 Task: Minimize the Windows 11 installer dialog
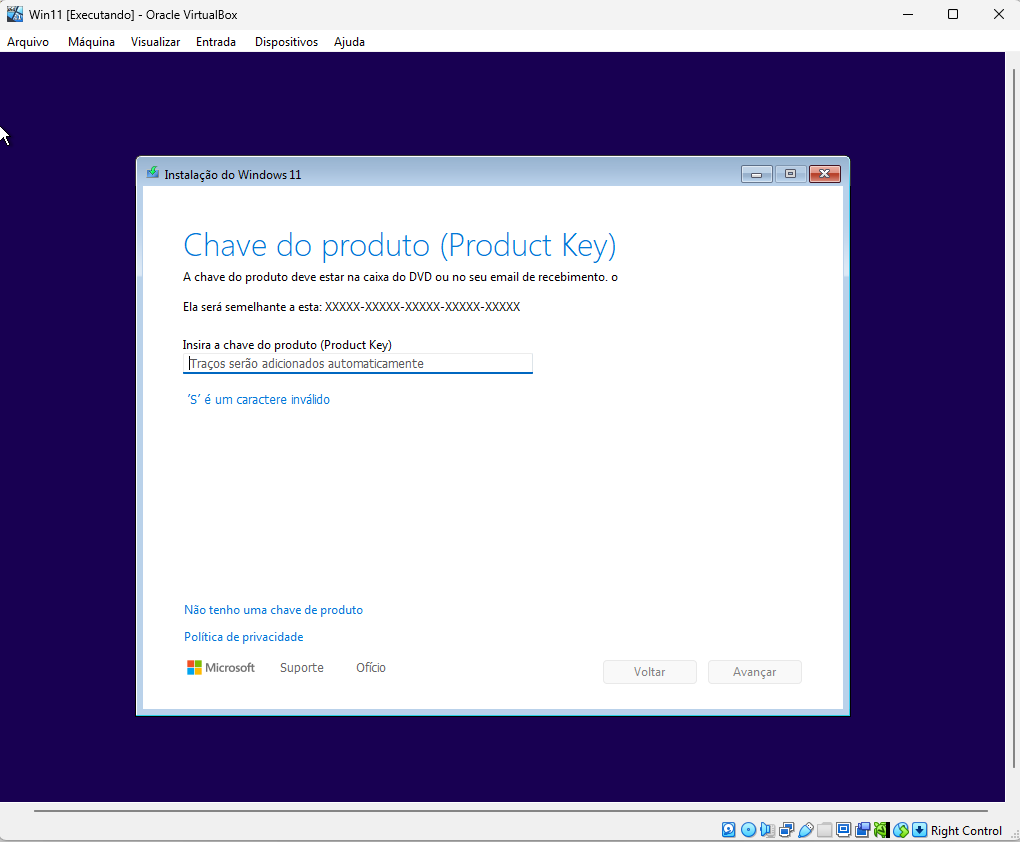pos(757,174)
